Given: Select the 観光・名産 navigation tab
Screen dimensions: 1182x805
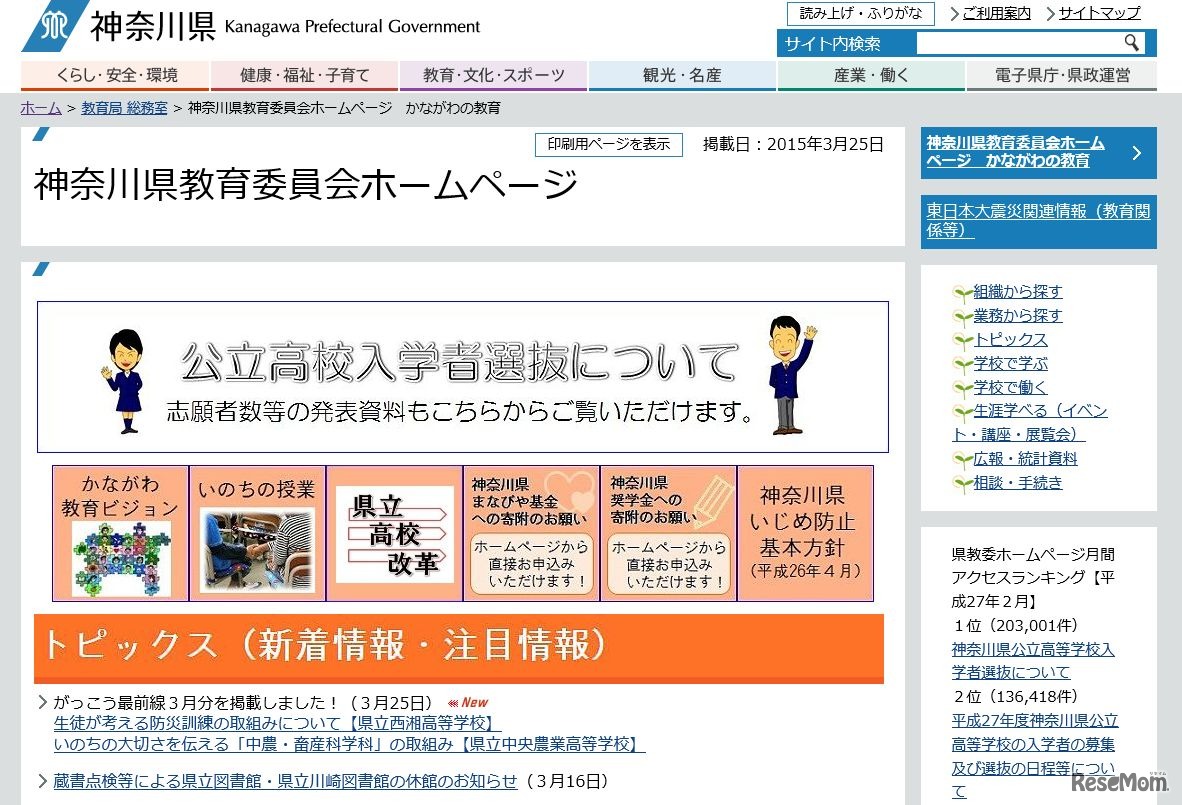Looking at the screenshot, I should 681,75.
